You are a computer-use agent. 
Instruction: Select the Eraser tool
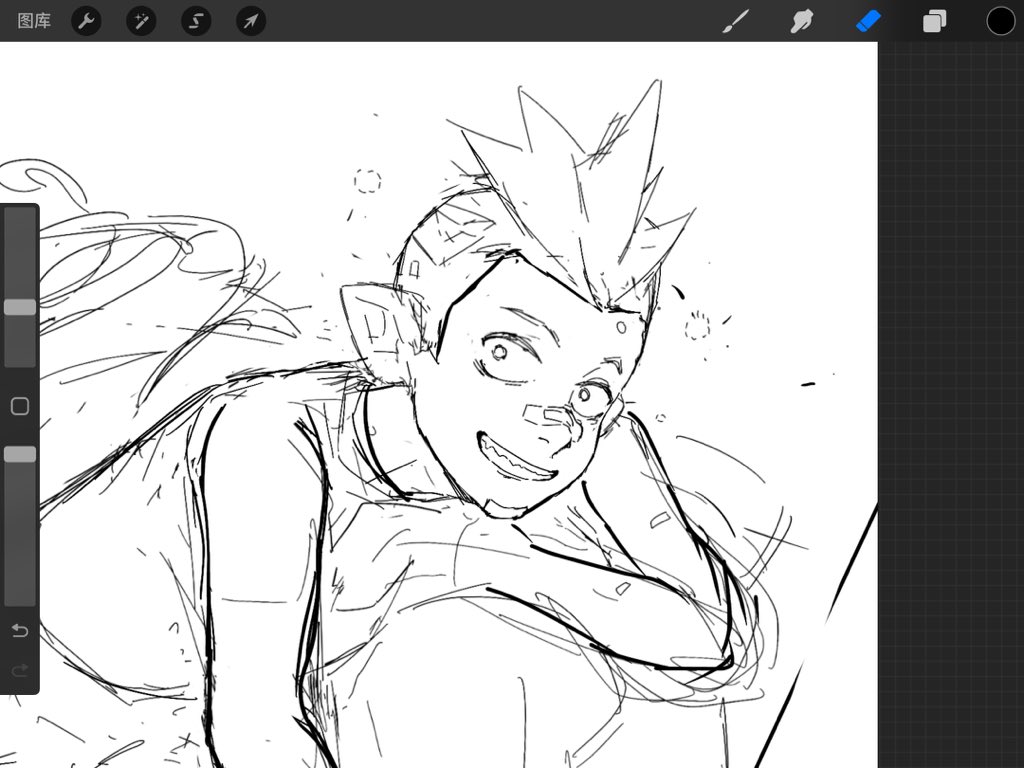click(x=868, y=21)
